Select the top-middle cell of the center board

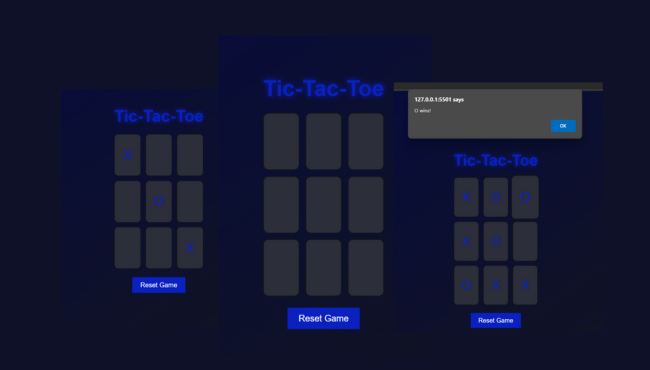click(323, 141)
